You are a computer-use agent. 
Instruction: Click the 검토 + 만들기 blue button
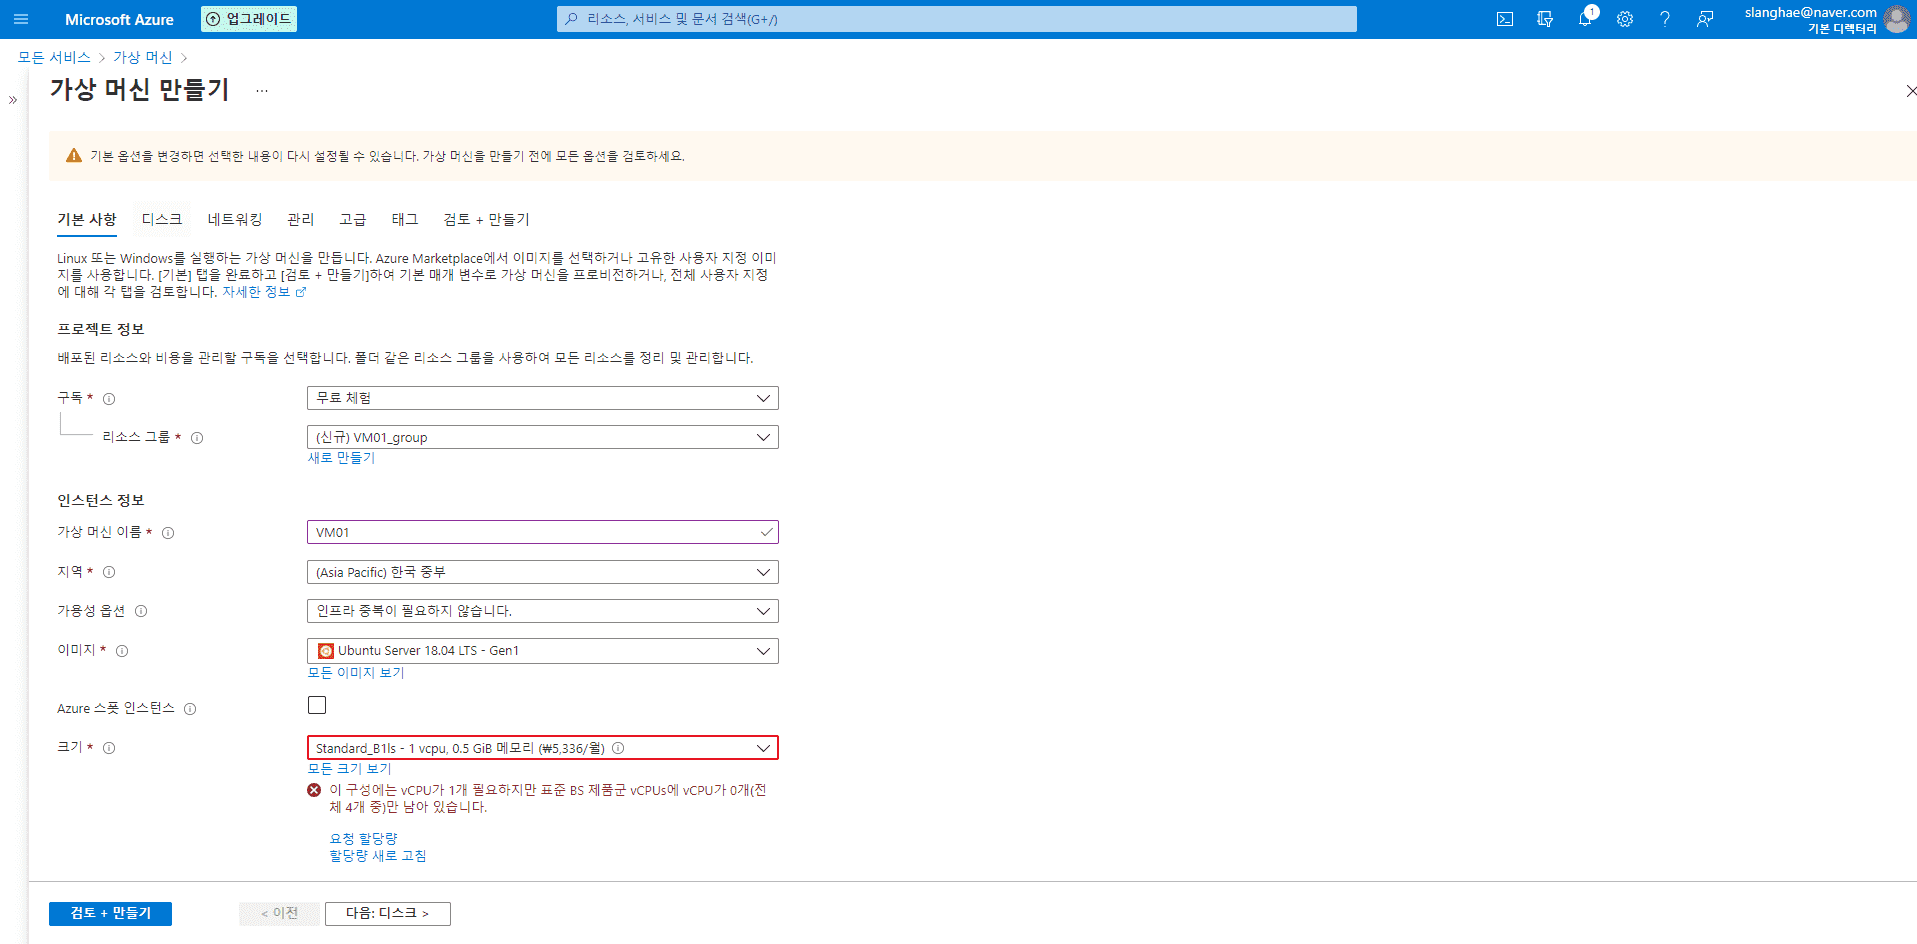point(110,913)
